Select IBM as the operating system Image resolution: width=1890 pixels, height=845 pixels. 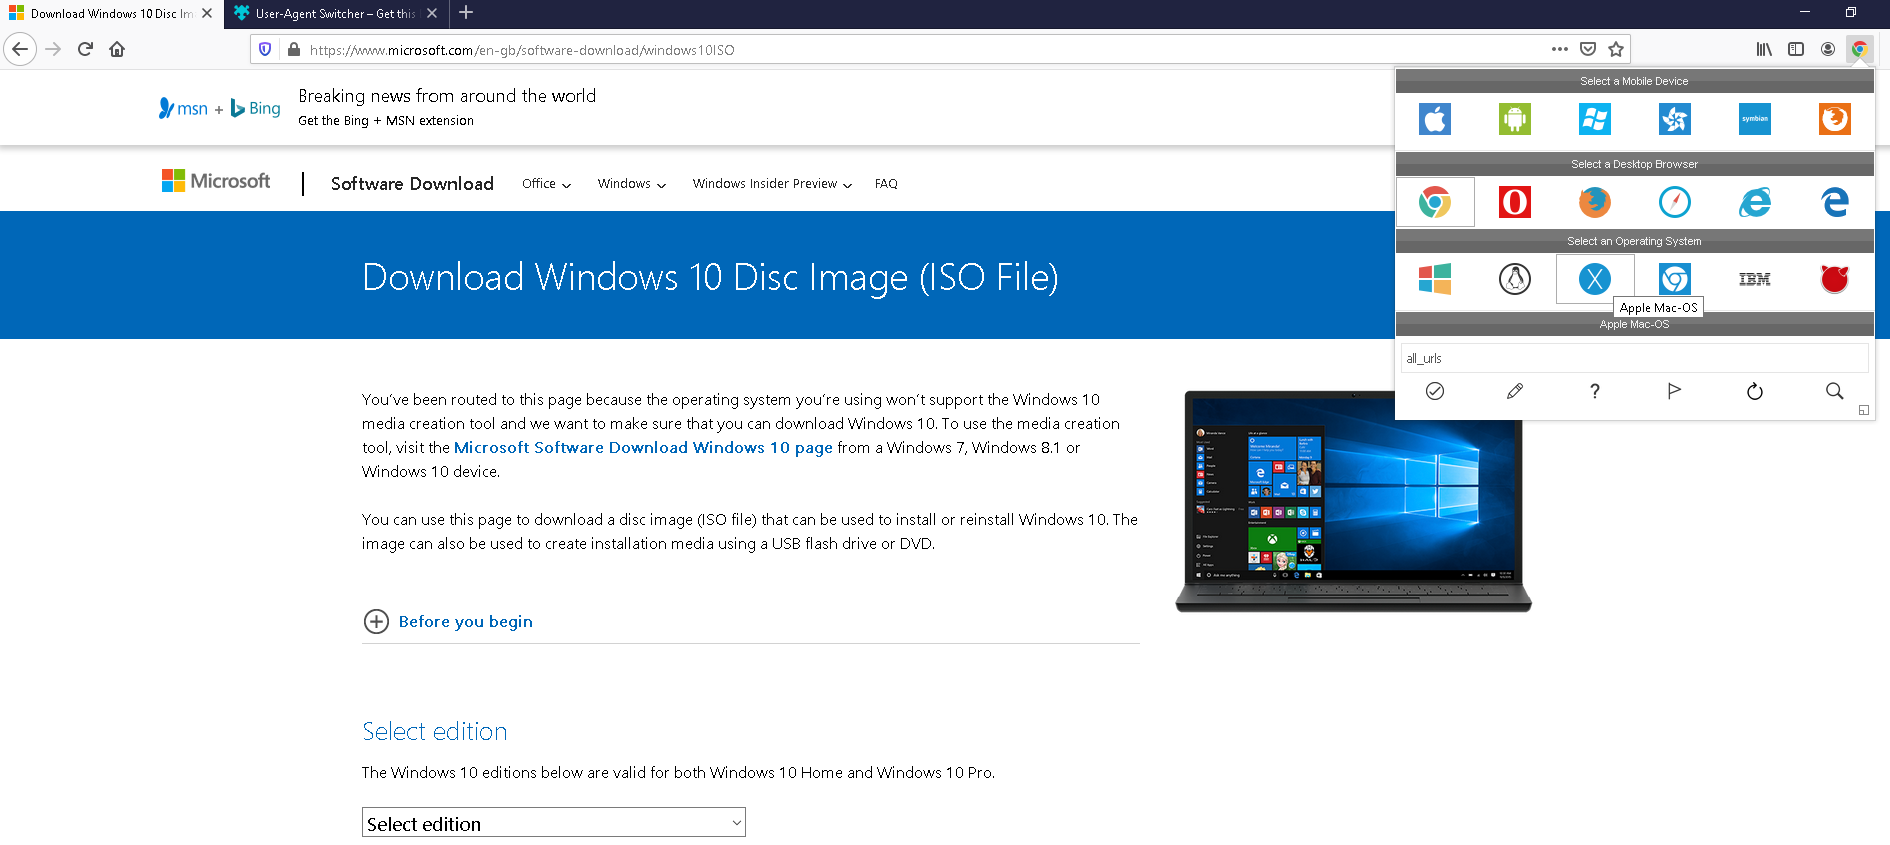(x=1755, y=279)
